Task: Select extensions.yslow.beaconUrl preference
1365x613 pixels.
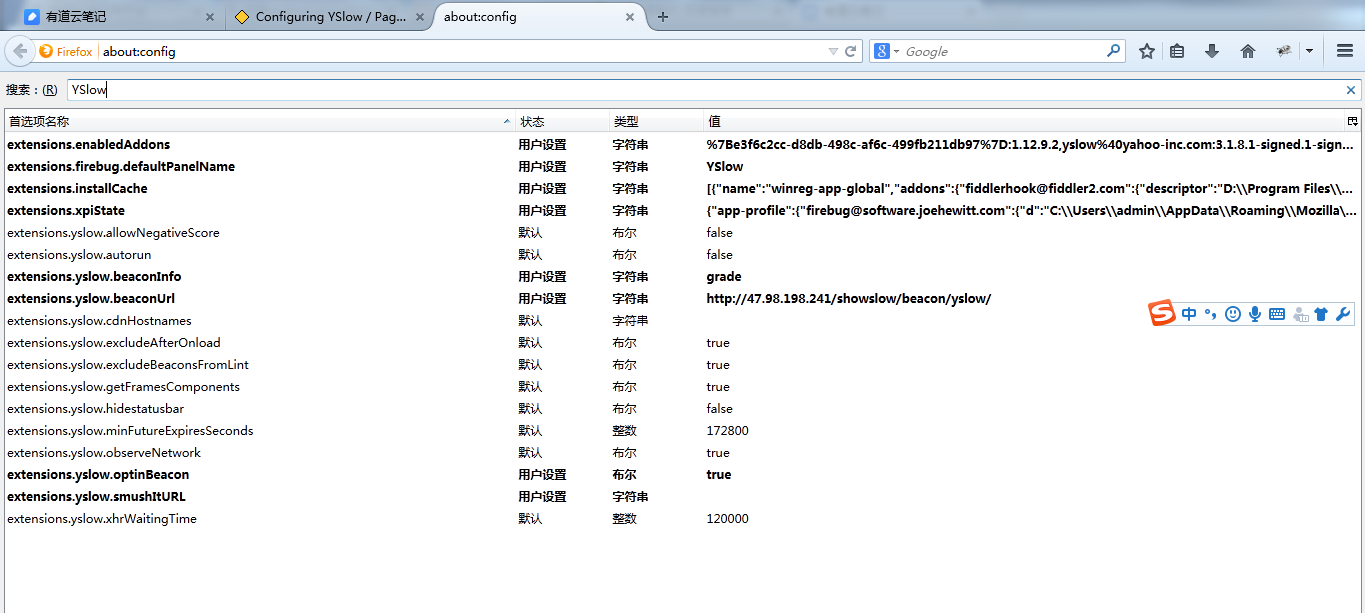Action: (682, 299)
